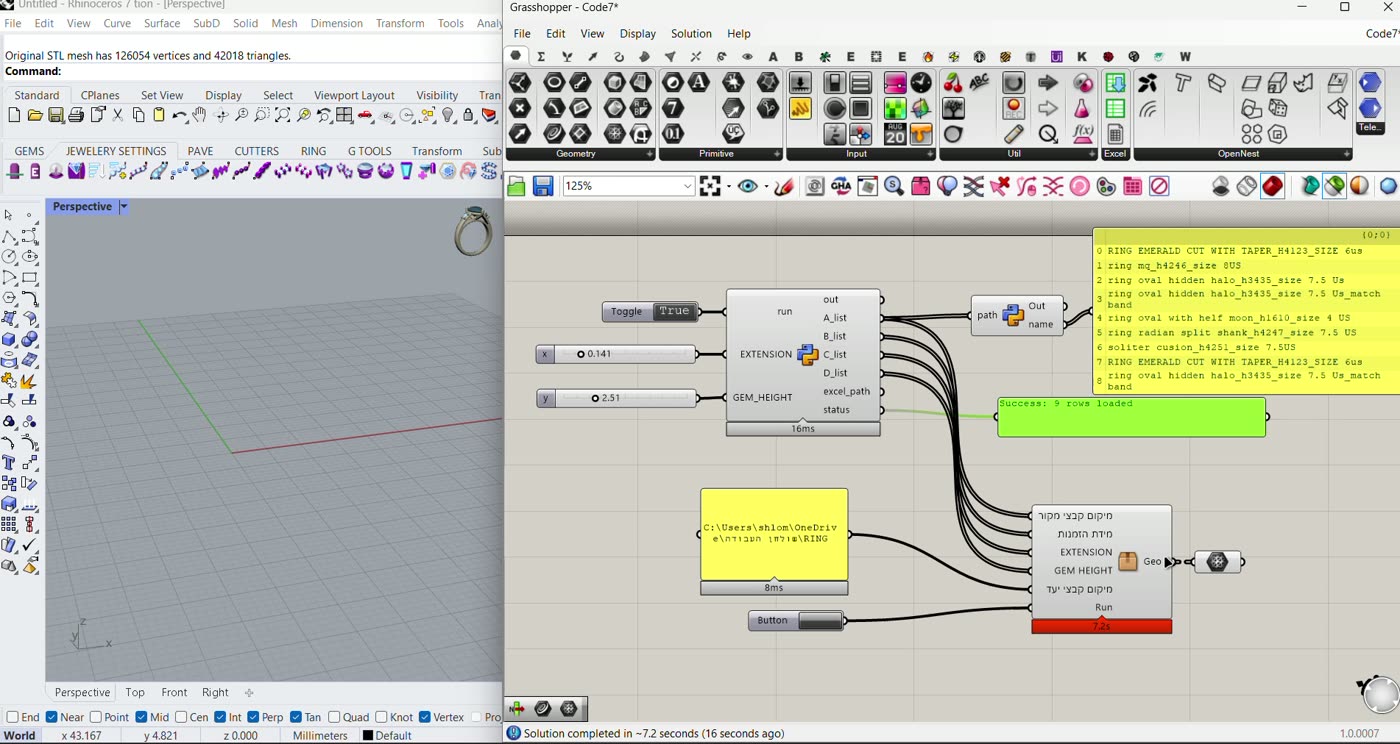This screenshot has height=744, width=1400.
Task: Toggle the Cen osnap checkbox
Action: click(181, 717)
